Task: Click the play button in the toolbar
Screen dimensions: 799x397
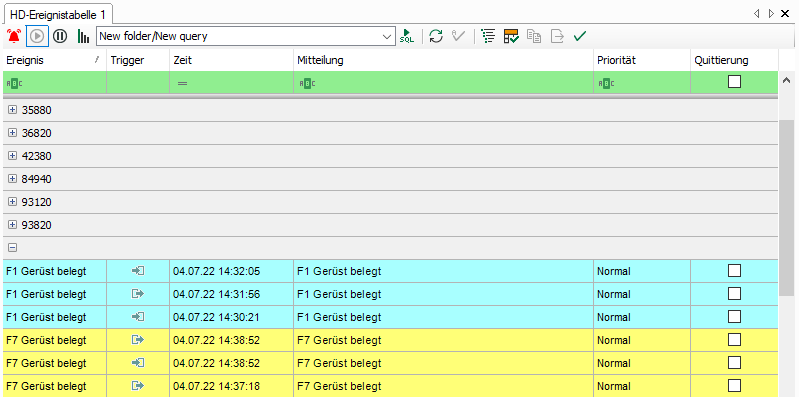Action: click(37, 36)
